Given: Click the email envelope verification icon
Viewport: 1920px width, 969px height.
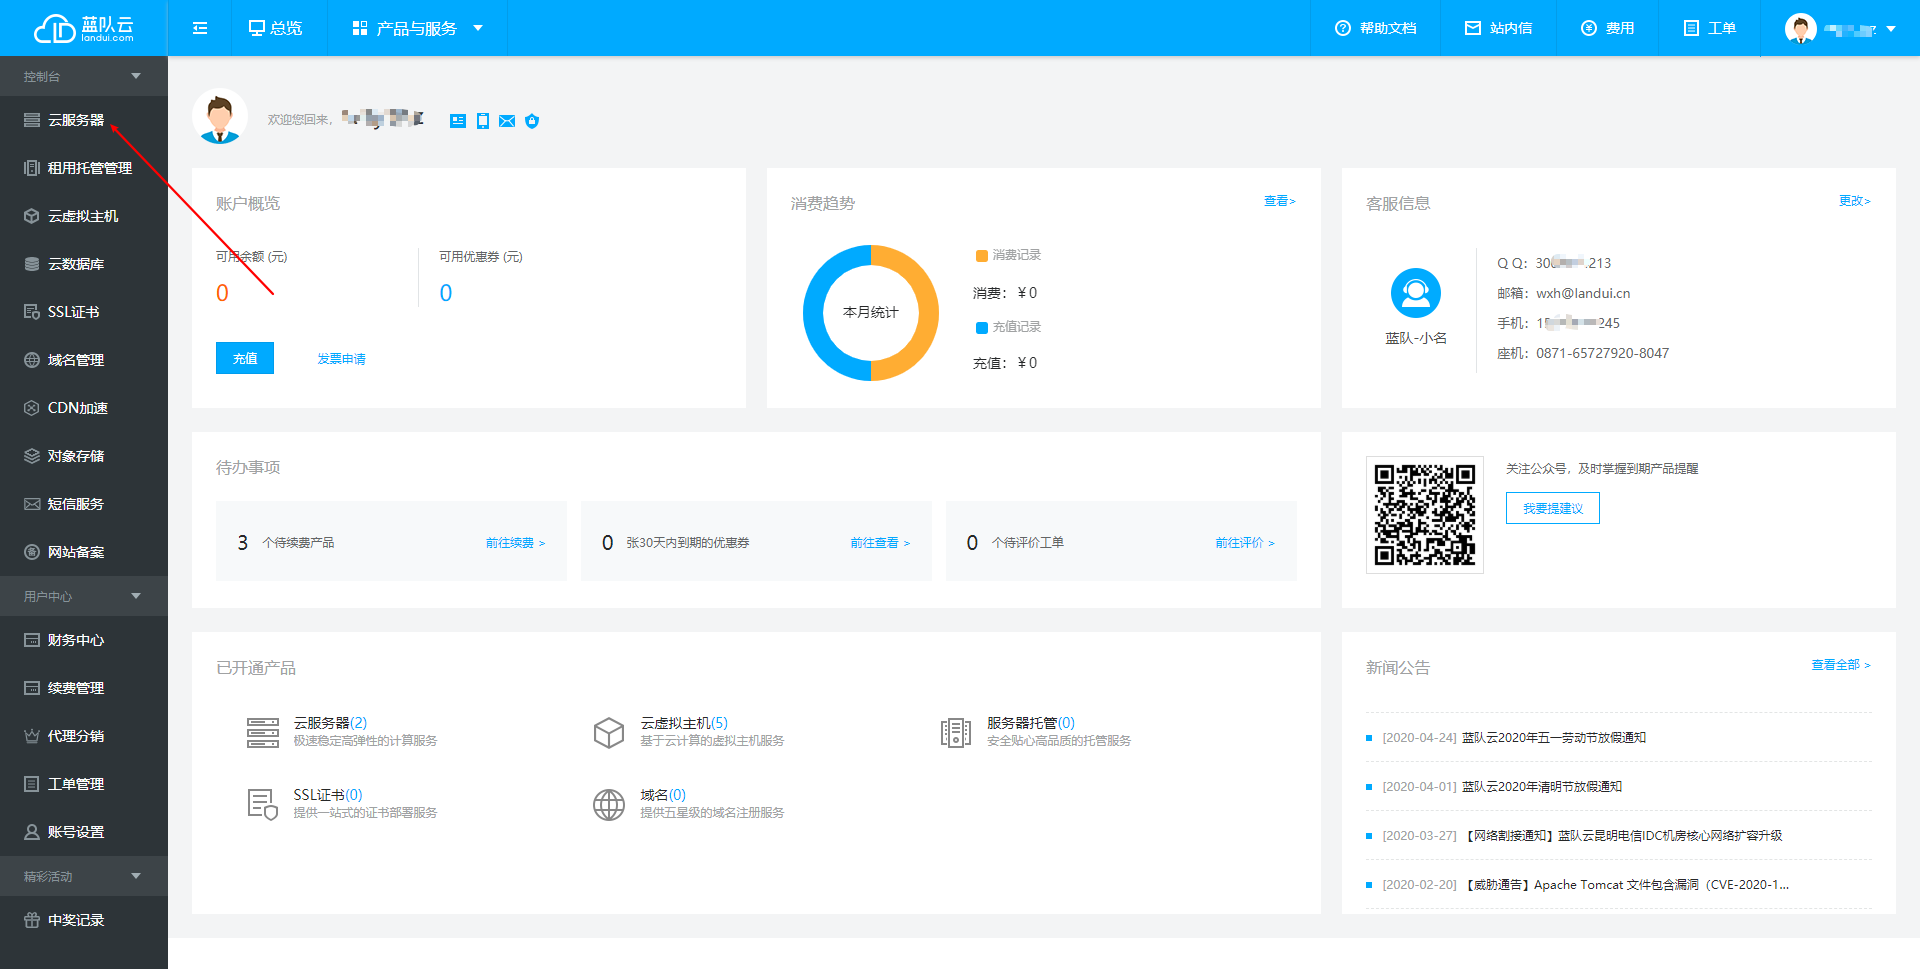Looking at the screenshot, I should 507,121.
